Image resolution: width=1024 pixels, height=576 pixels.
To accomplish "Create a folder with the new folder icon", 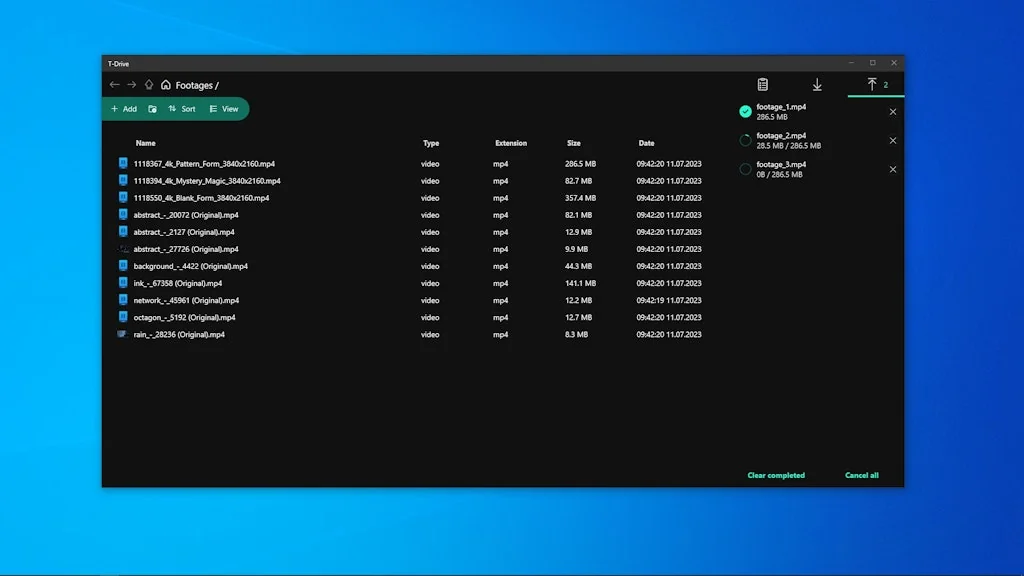I will pos(152,108).
